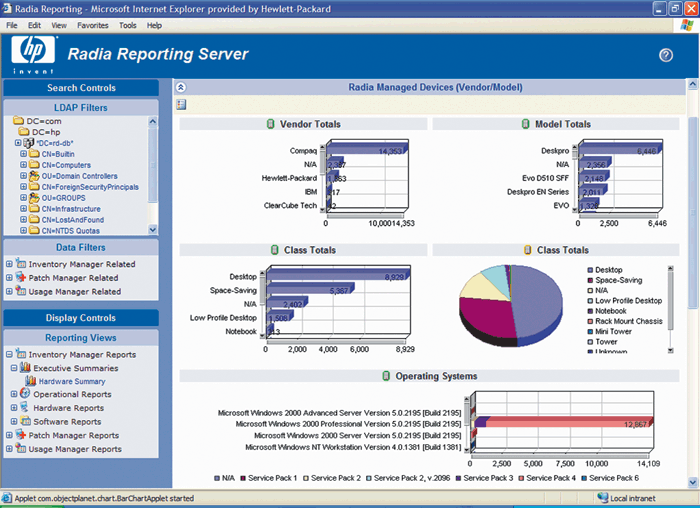Click the pie legend scrollbar down arrow
This screenshot has height=508, width=700.
tap(670, 350)
